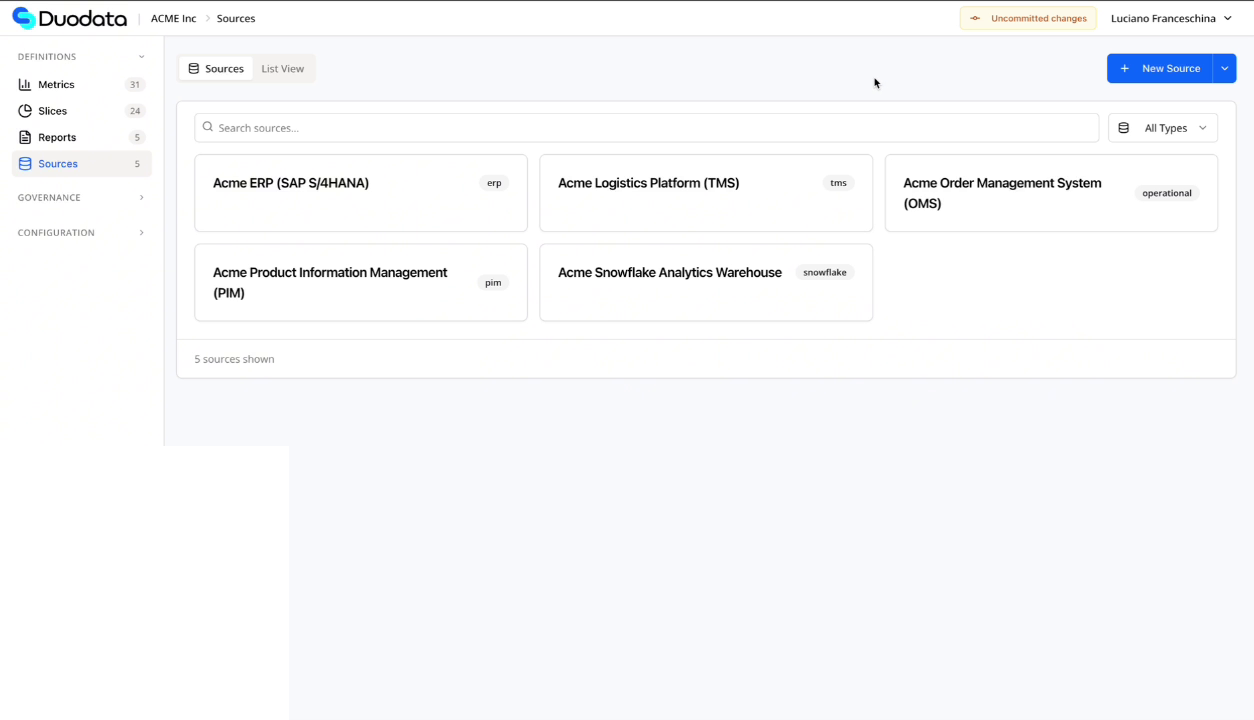Screen dimensions: 1254x720
Task: Select the Sources card view tab
Action: [x=216, y=68]
